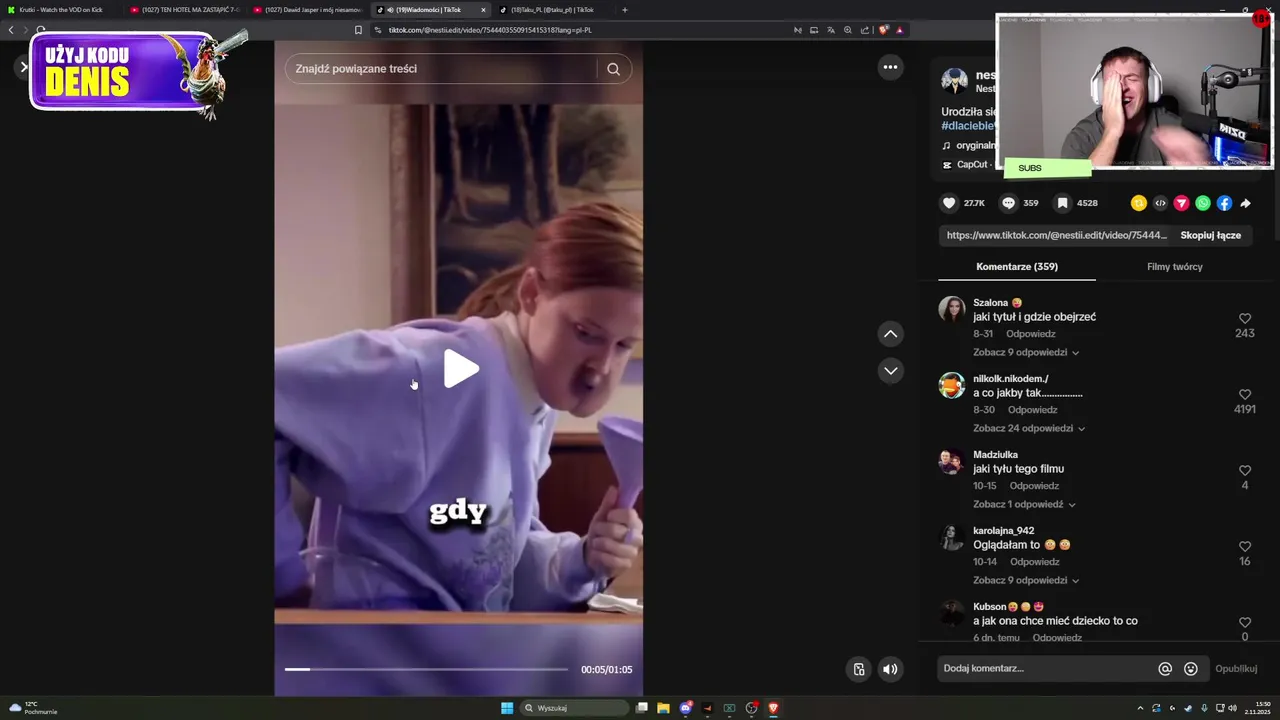The height and width of the screenshot is (720, 1280).
Task: Click the #dlaciebie hashtag link
Action: [968, 126]
